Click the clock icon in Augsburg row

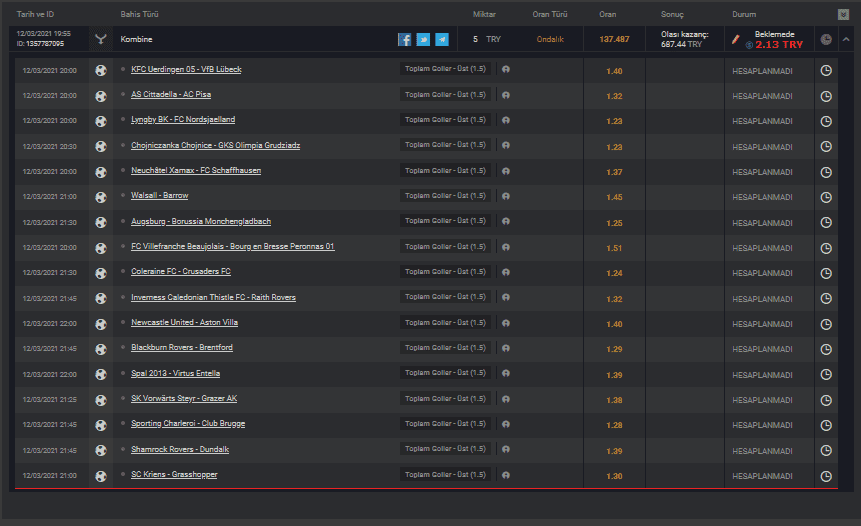826,223
